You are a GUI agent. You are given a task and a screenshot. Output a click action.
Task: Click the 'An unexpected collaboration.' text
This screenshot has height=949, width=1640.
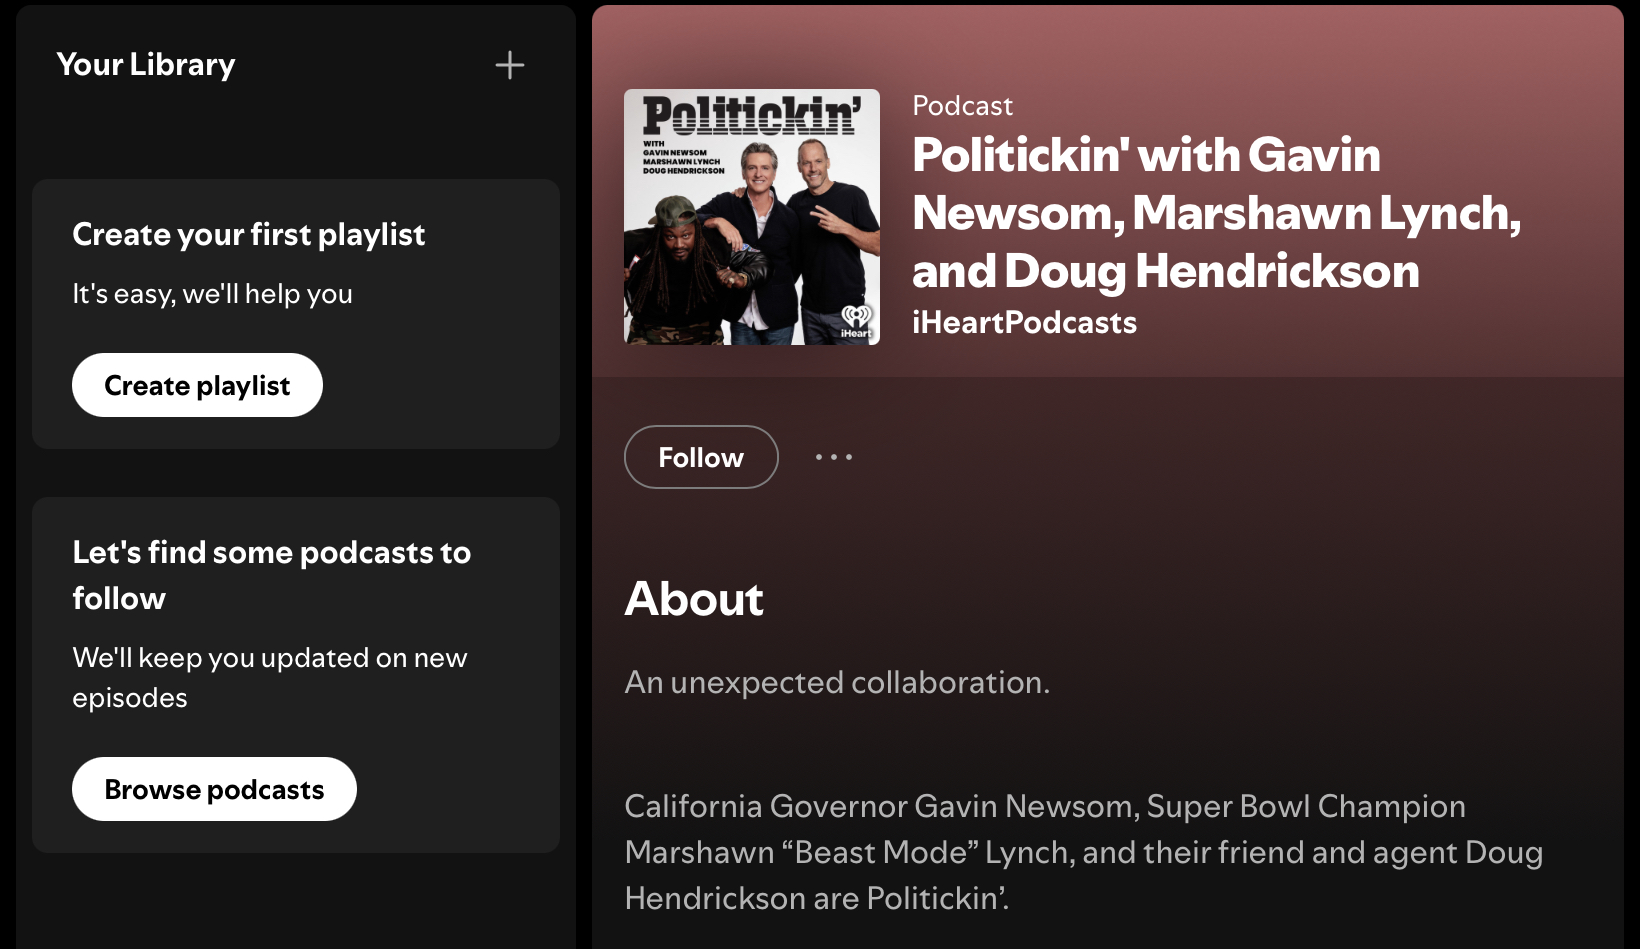tap(837, 682)
